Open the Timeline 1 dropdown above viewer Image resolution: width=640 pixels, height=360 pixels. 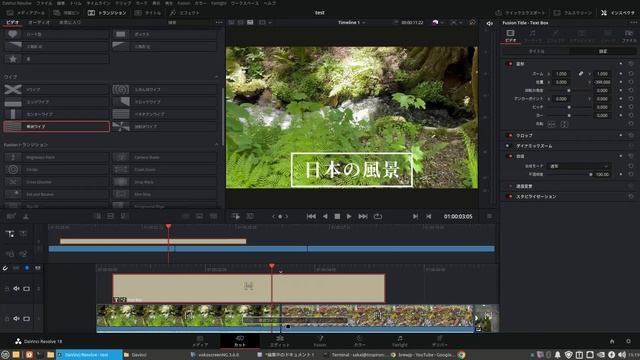pyautogui.click(x=351, y=22)
